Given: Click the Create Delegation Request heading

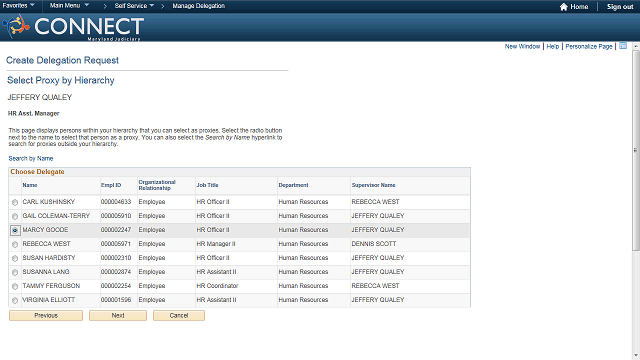Looking at the screenshot, I should point(62,60).
